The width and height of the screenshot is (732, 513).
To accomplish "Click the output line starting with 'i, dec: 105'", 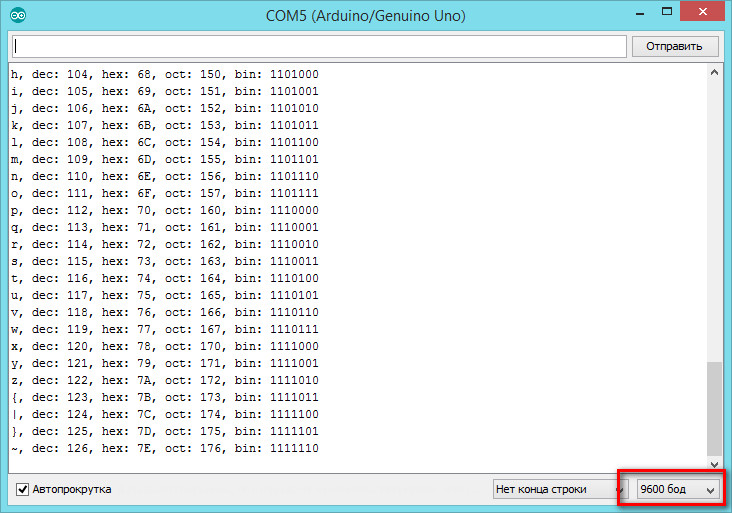I will point(165,91).
